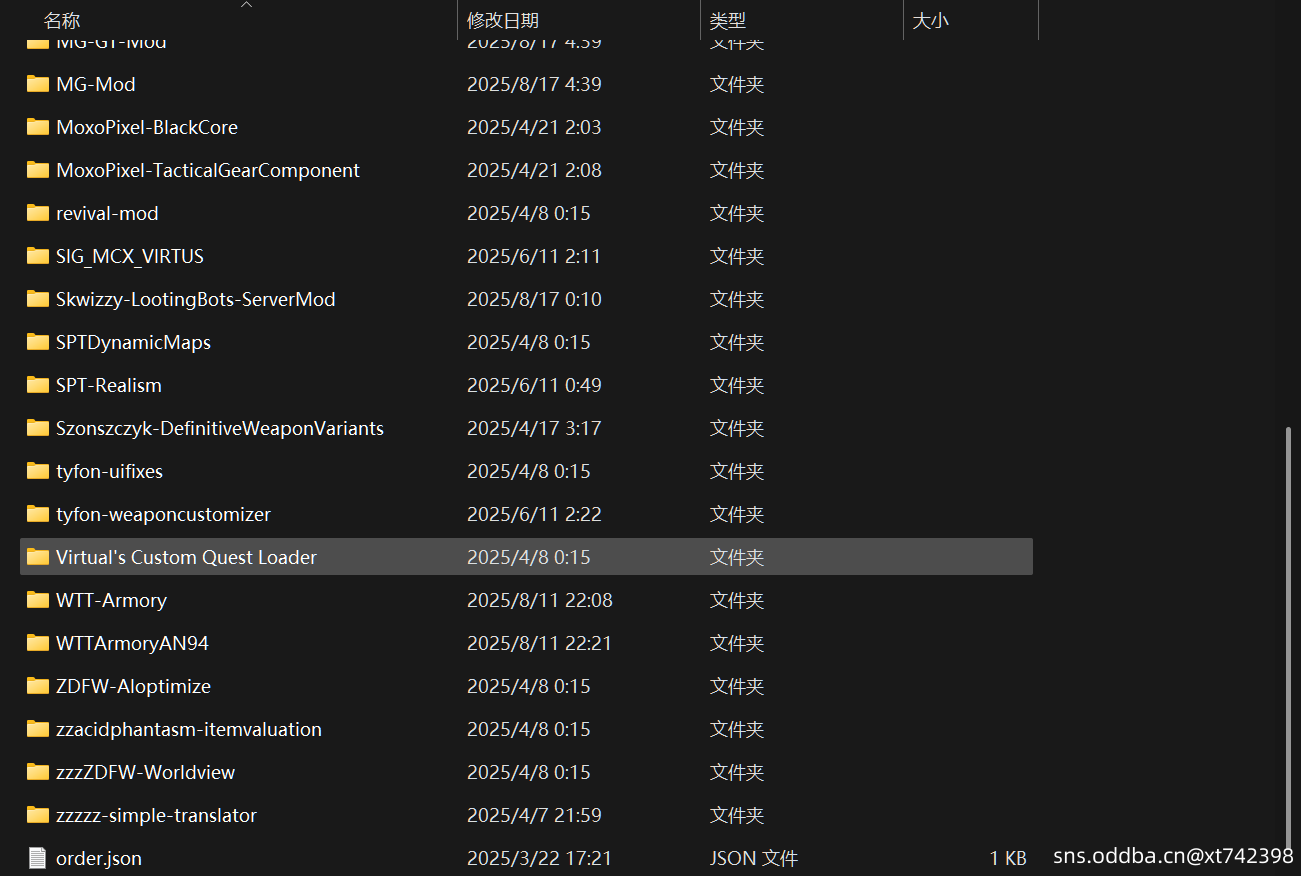Click the 2025/3/22 17:21 date of order.json
1301x876 pixels.
[x=539, y=858]
